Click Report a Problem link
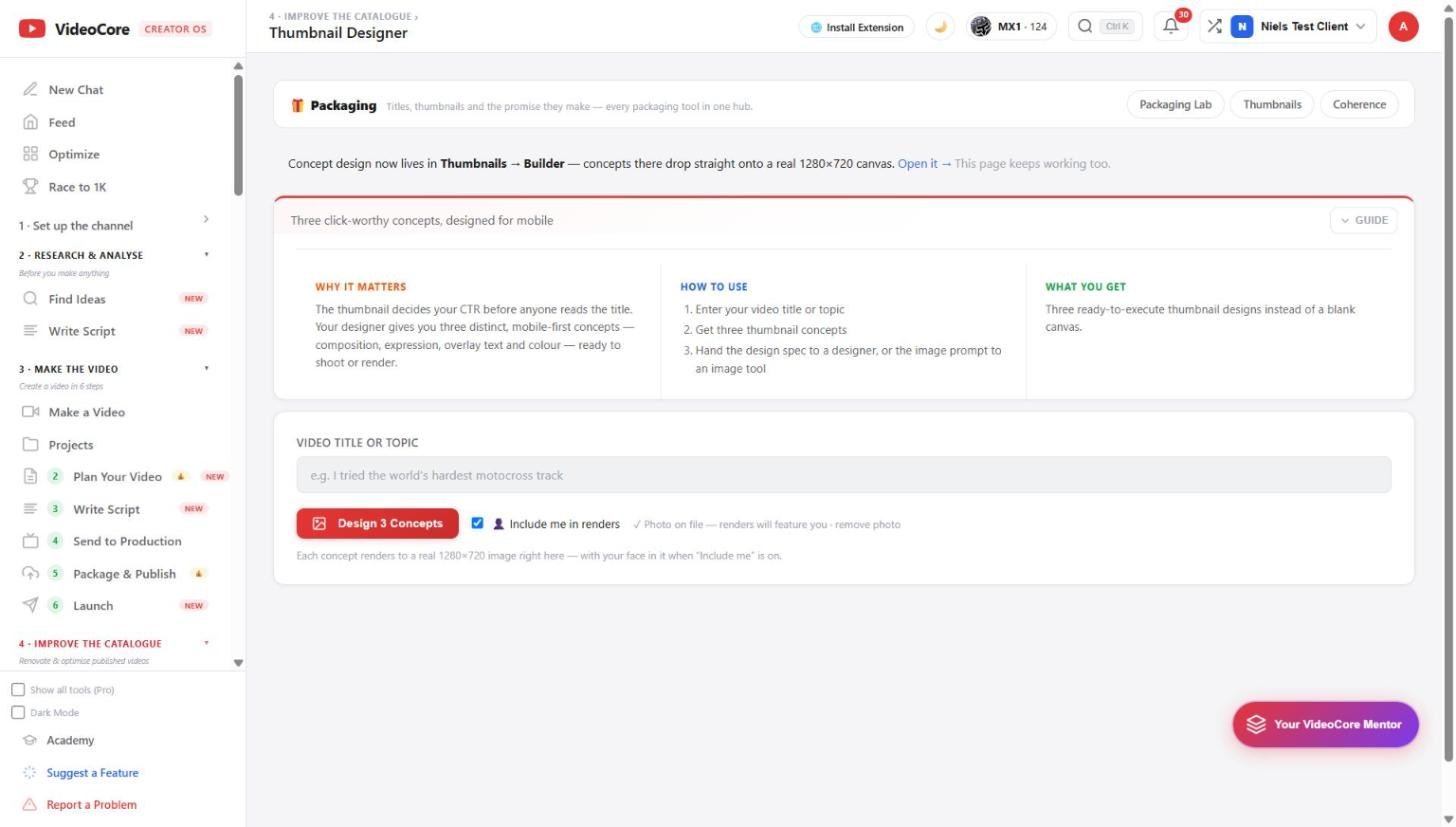 click(91, 805)
